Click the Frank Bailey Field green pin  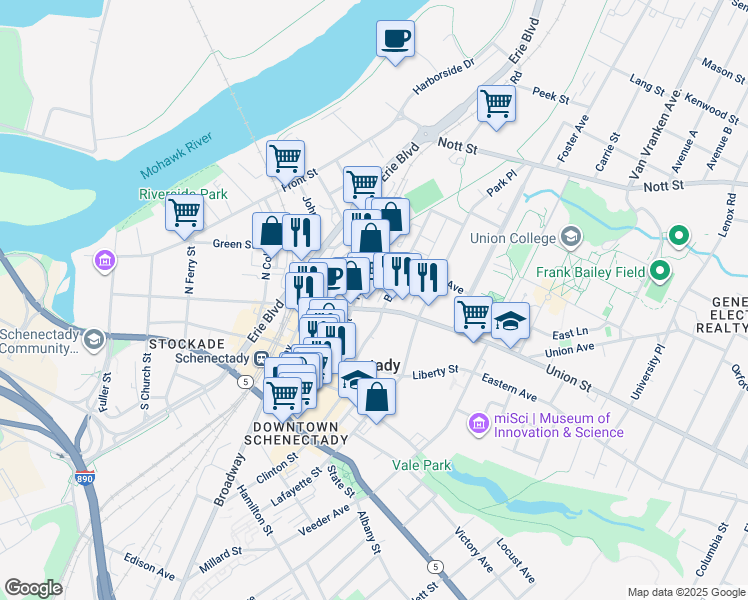point(660,271)
